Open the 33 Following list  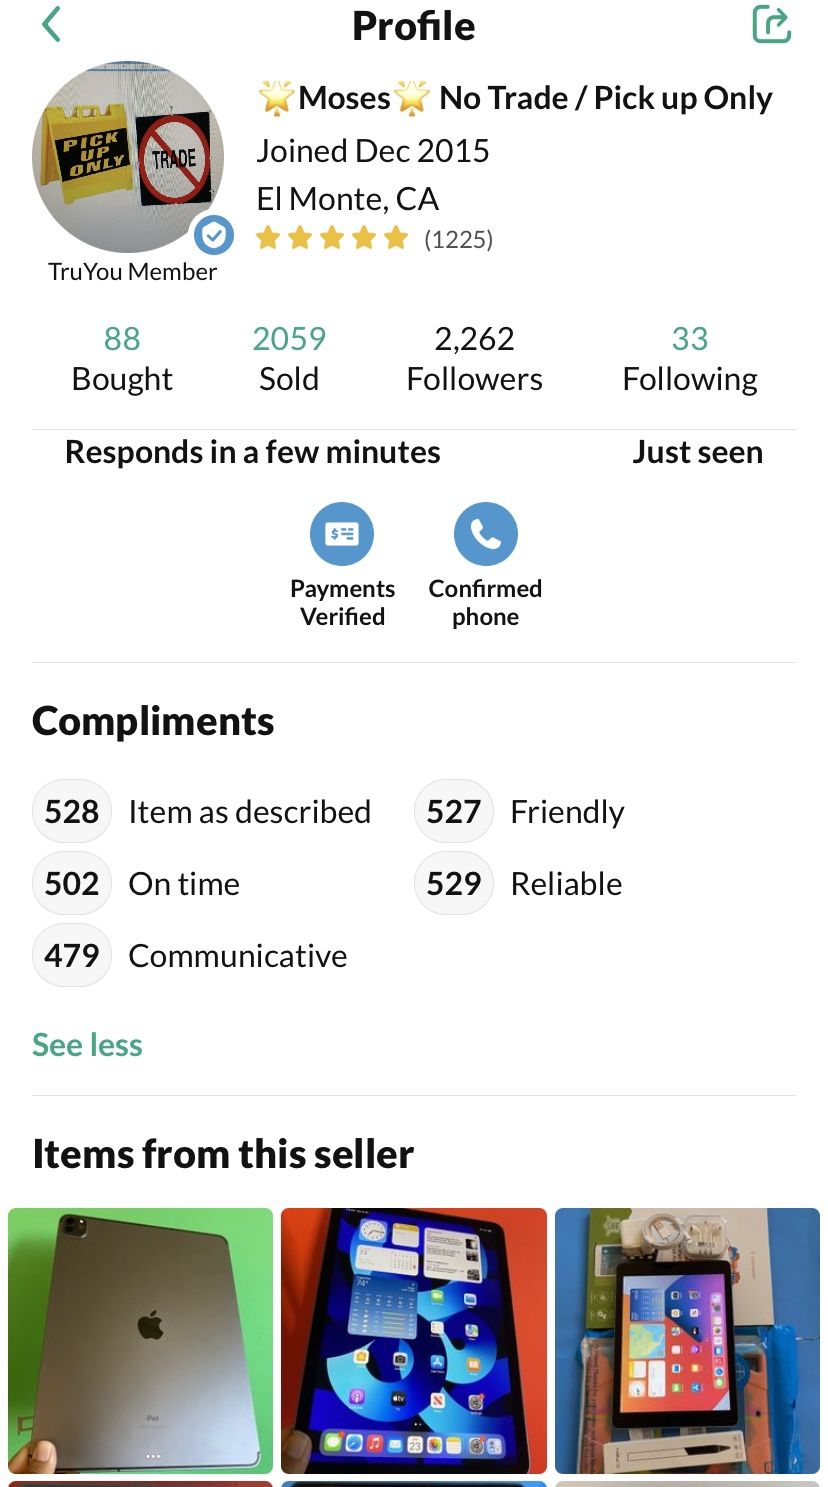tap(690, 359)
